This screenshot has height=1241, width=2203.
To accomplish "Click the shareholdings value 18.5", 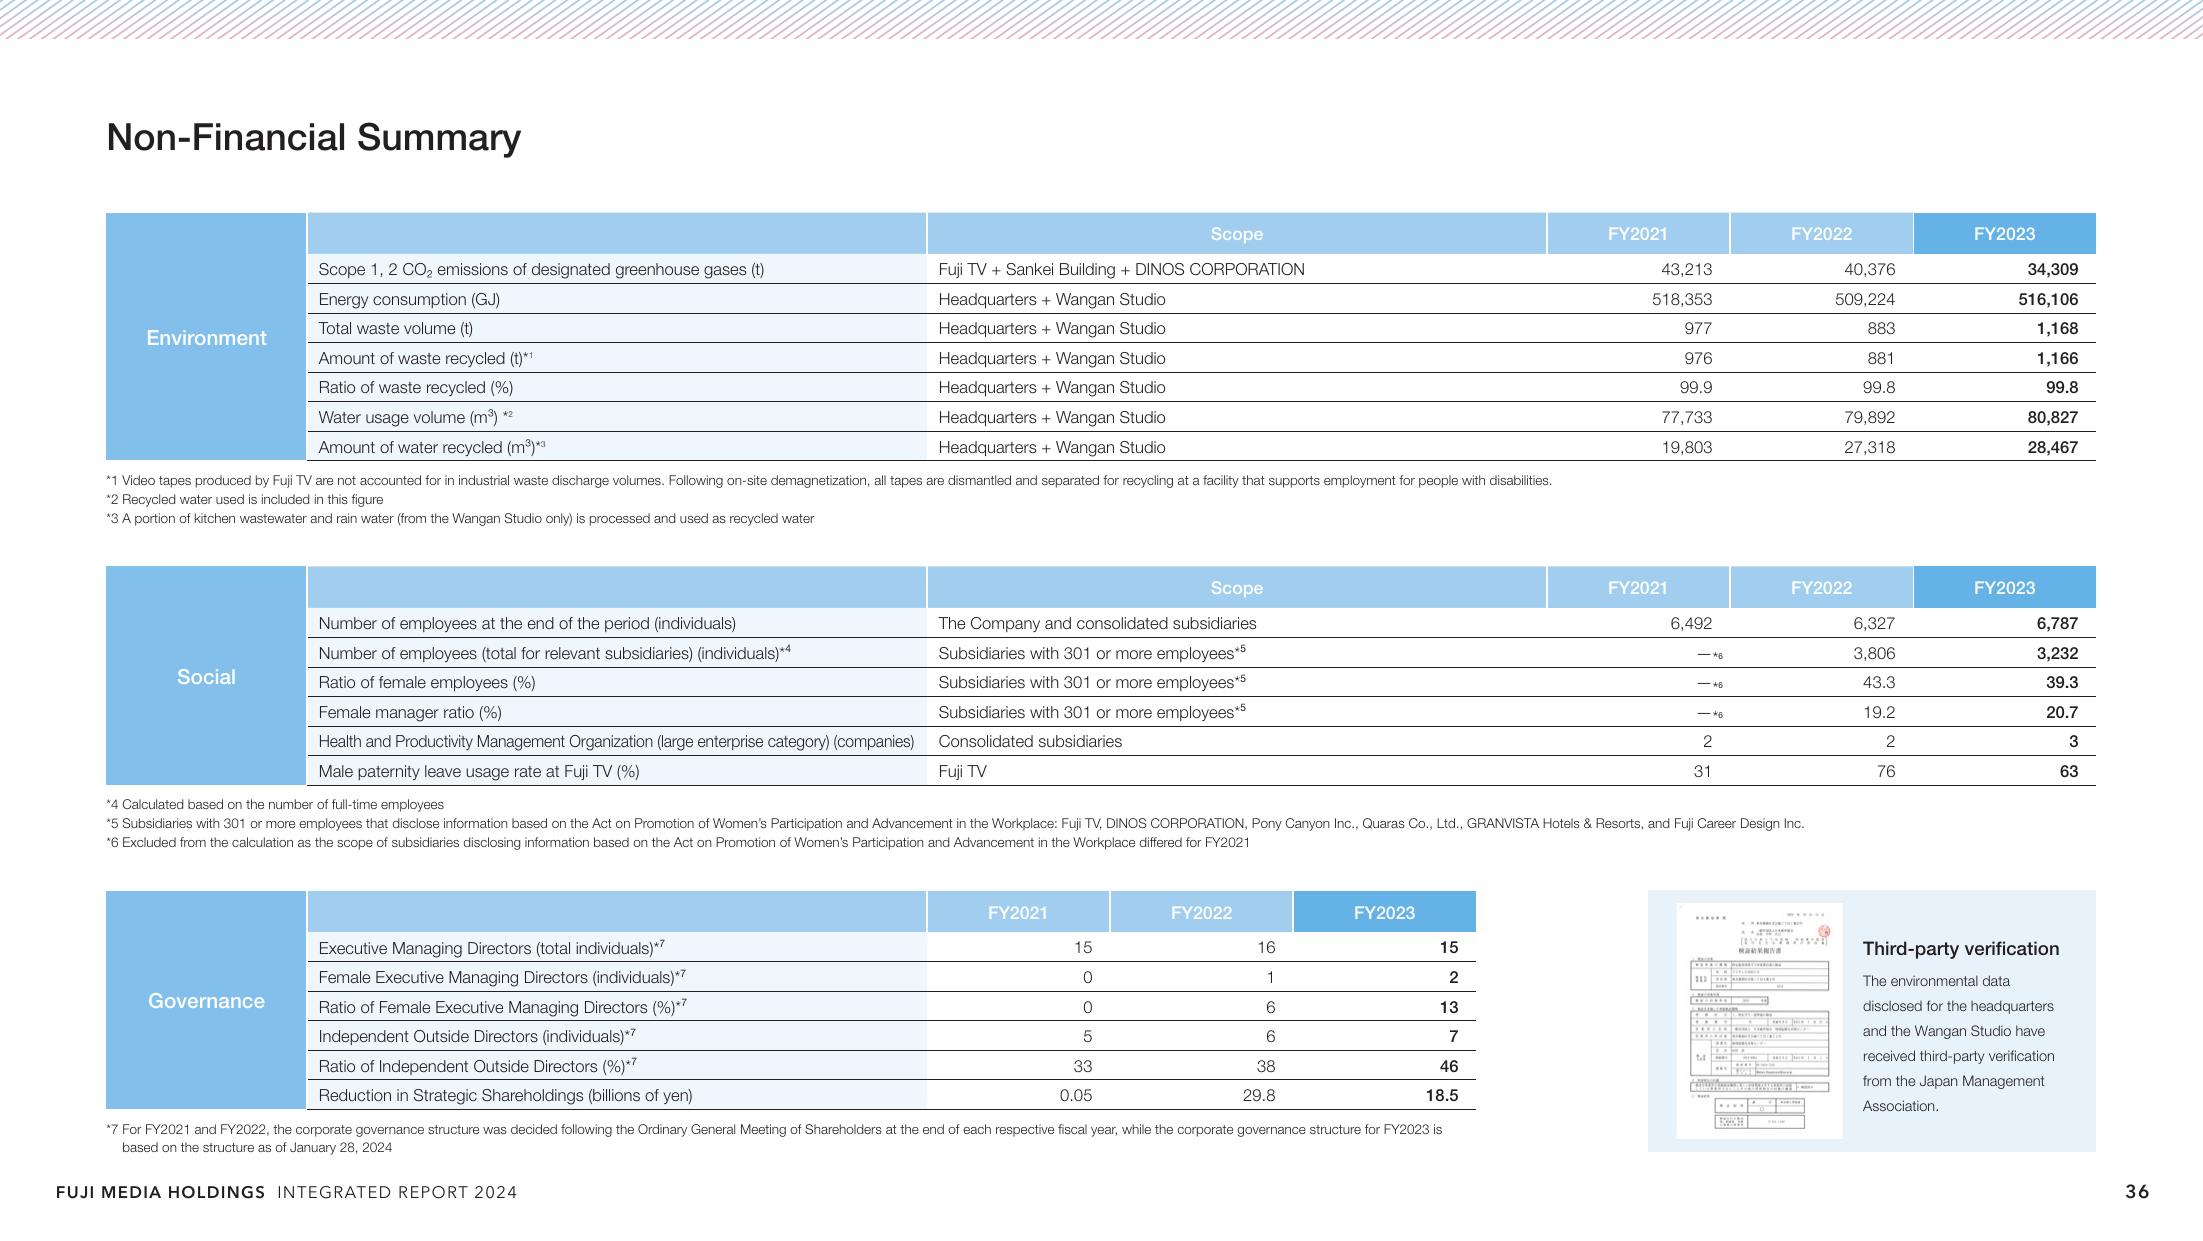I will (1441, 1095).
